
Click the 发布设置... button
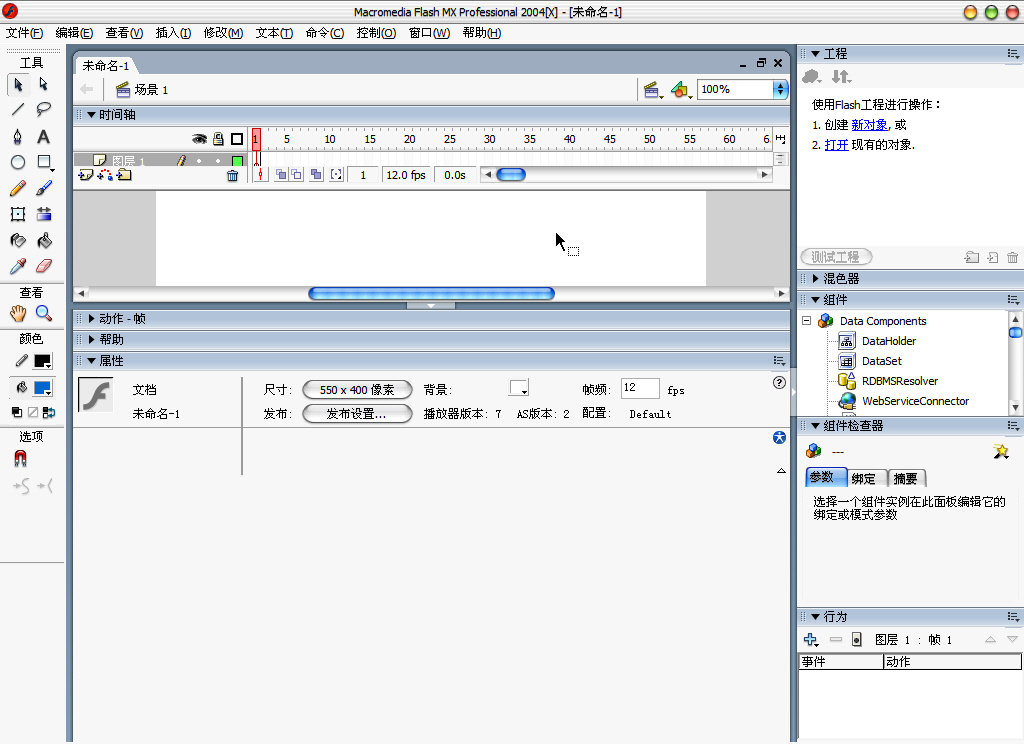tap(357, 414)
